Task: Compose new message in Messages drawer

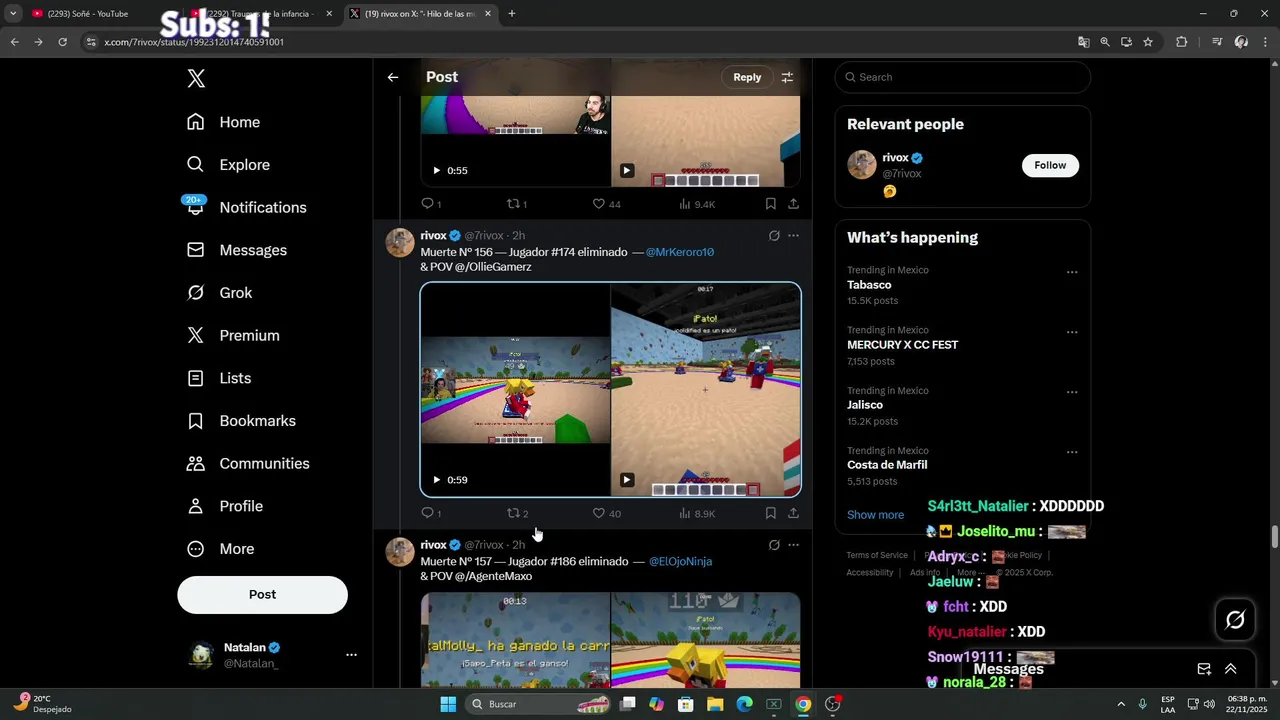Action: click(x=1204, y=669)
